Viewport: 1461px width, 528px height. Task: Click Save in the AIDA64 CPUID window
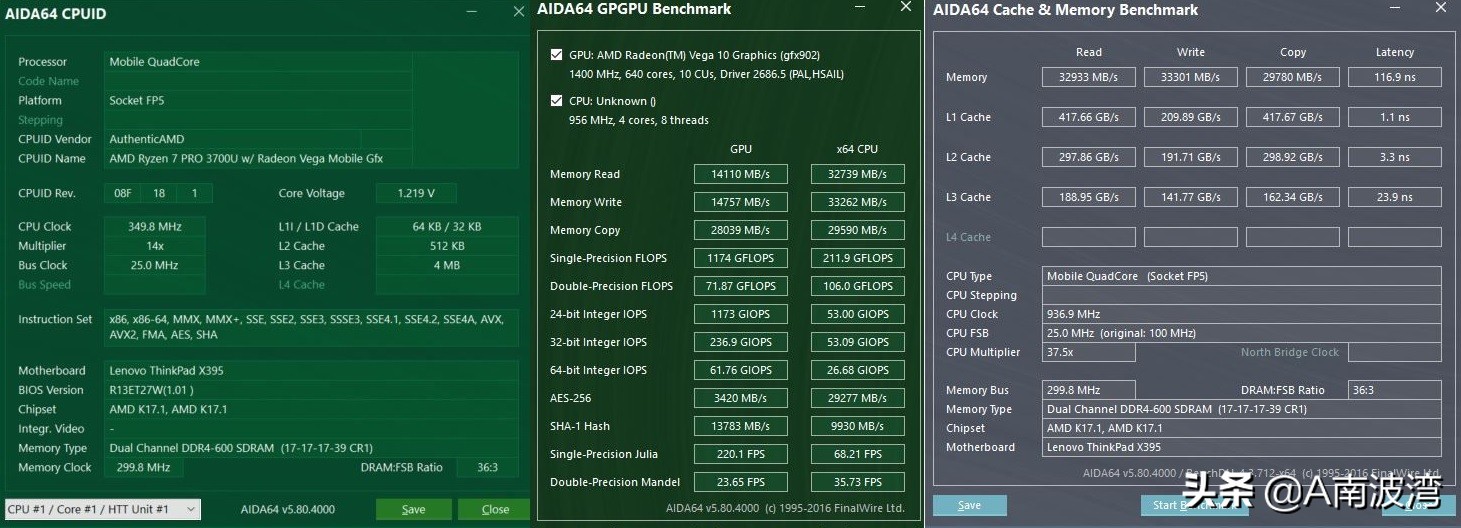pyautogui.click(x=413, y=509)
